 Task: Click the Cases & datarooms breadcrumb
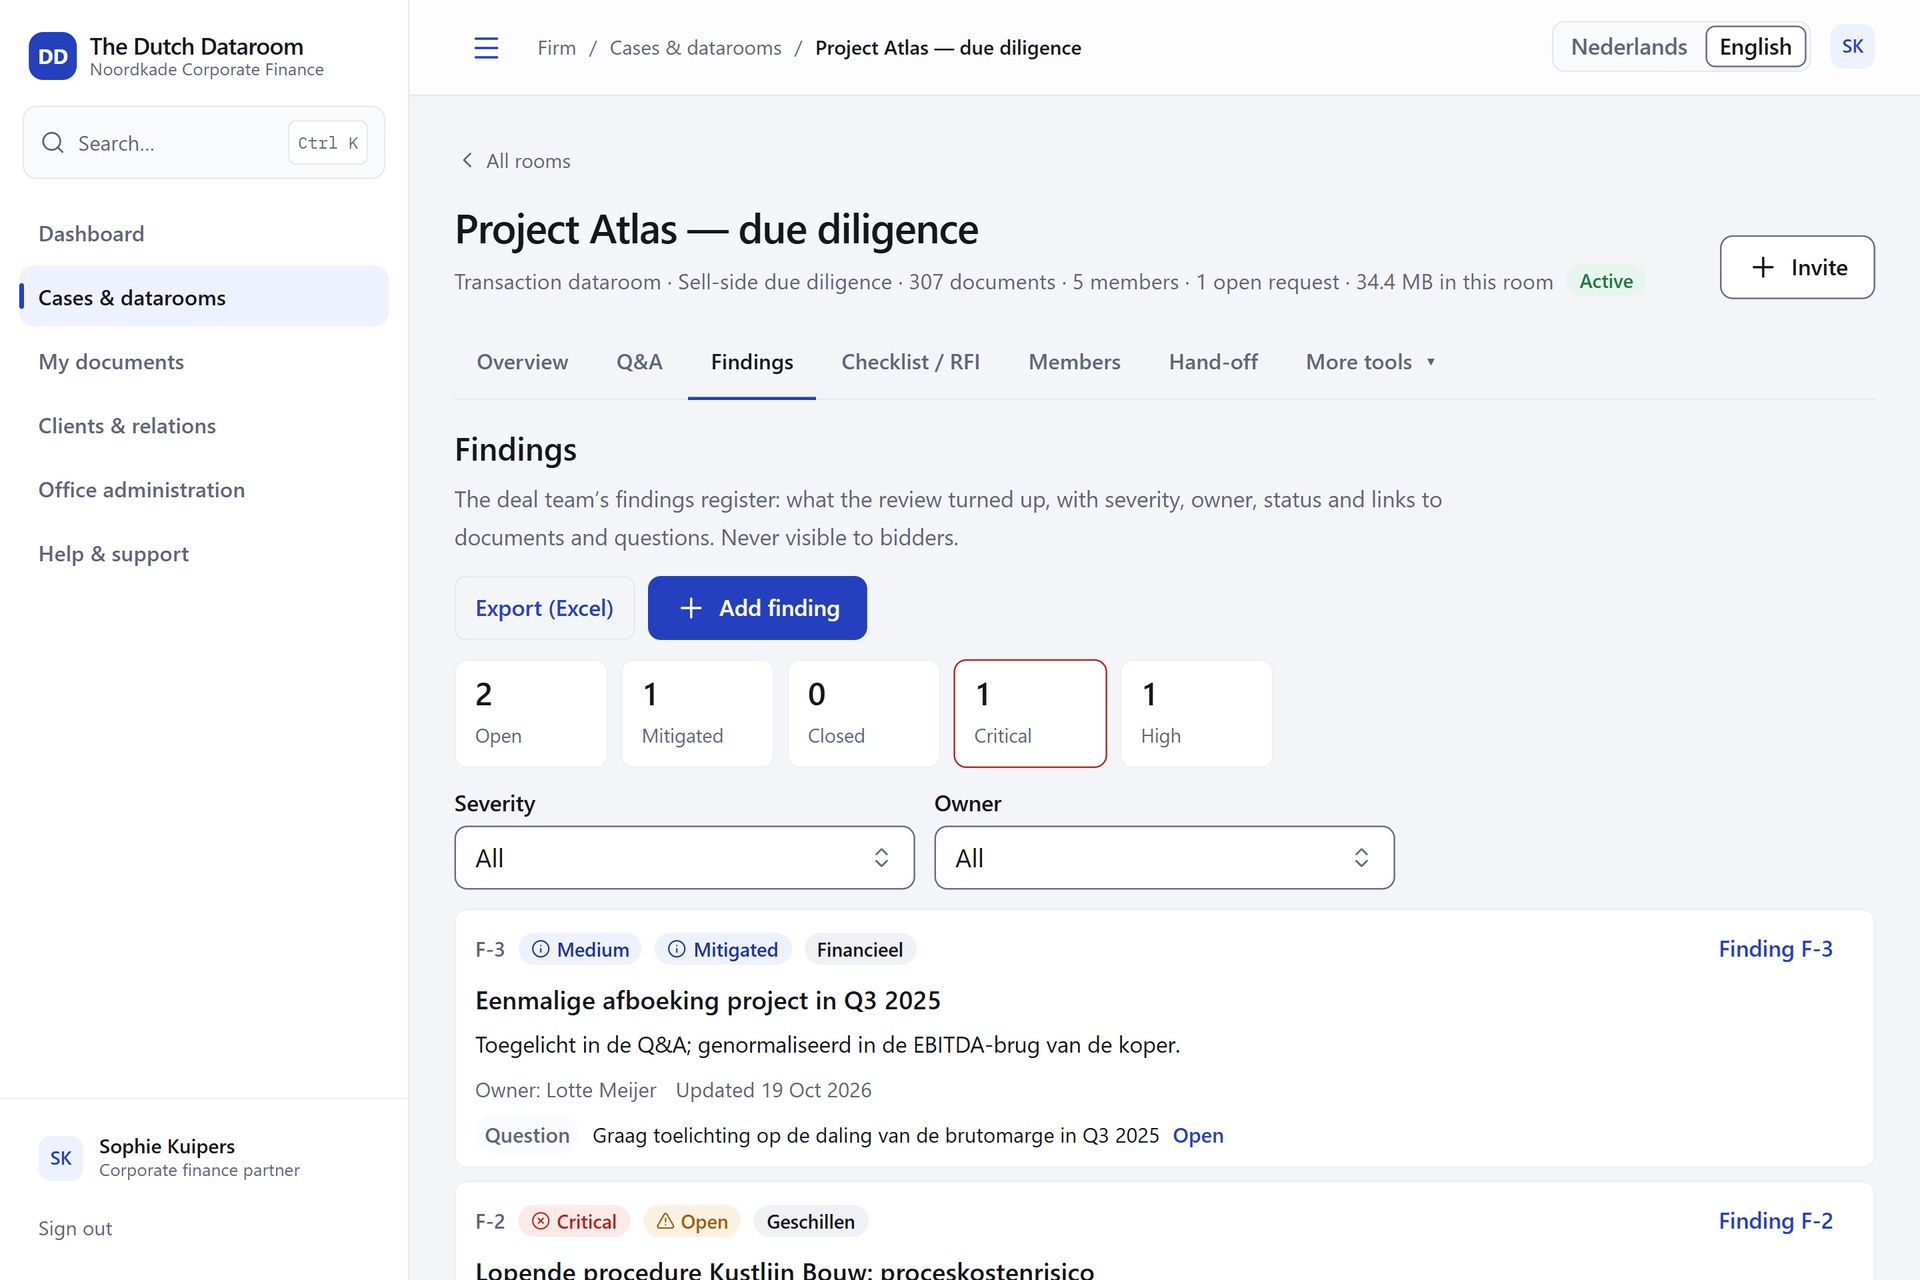click(696, 48)
